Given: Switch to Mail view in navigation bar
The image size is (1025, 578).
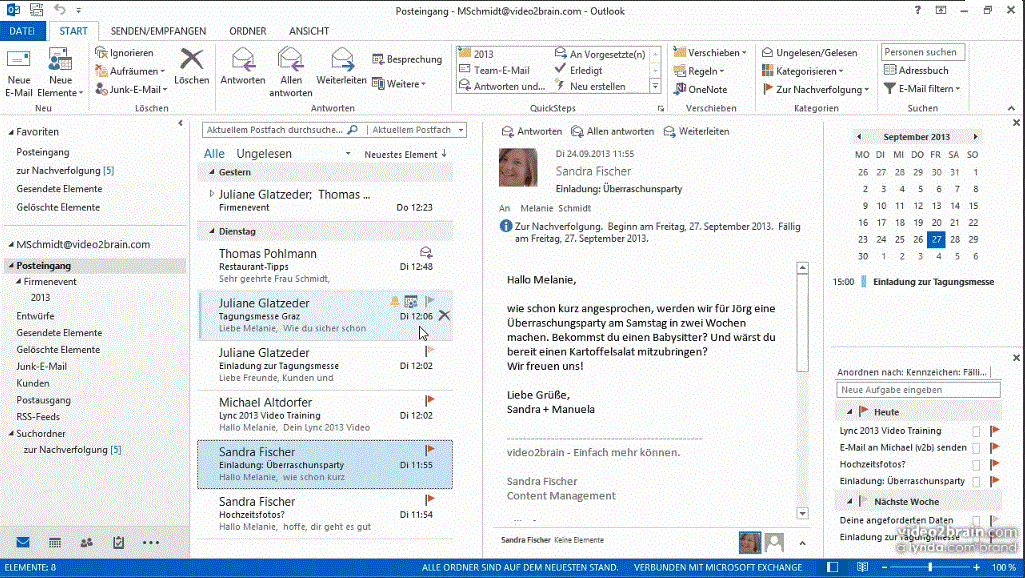Looking at the screenshot, I should coord(23,542).
